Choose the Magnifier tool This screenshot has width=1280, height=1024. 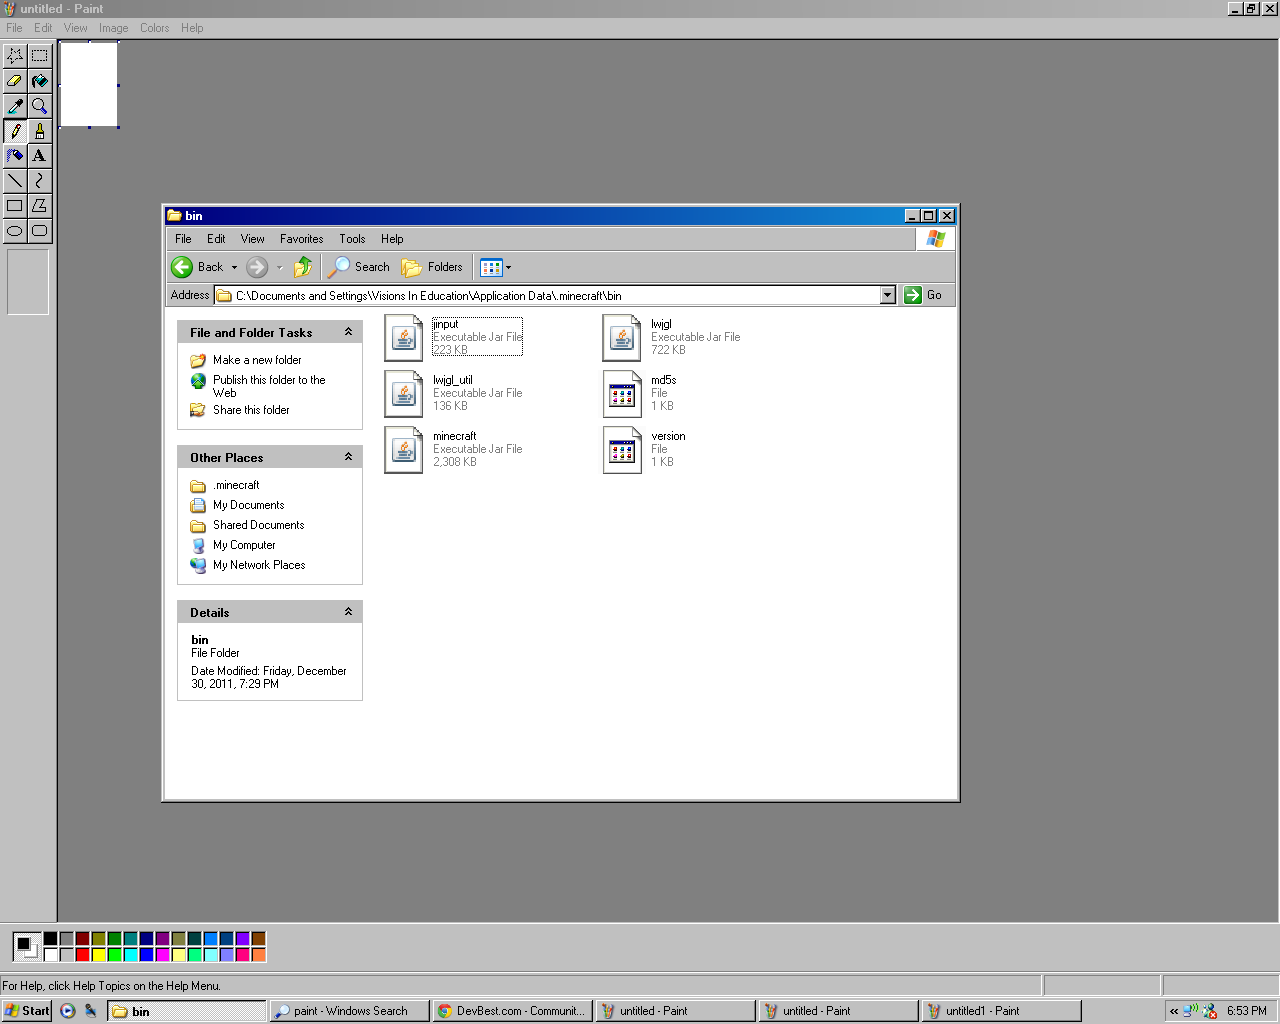[x=39, y=106]
